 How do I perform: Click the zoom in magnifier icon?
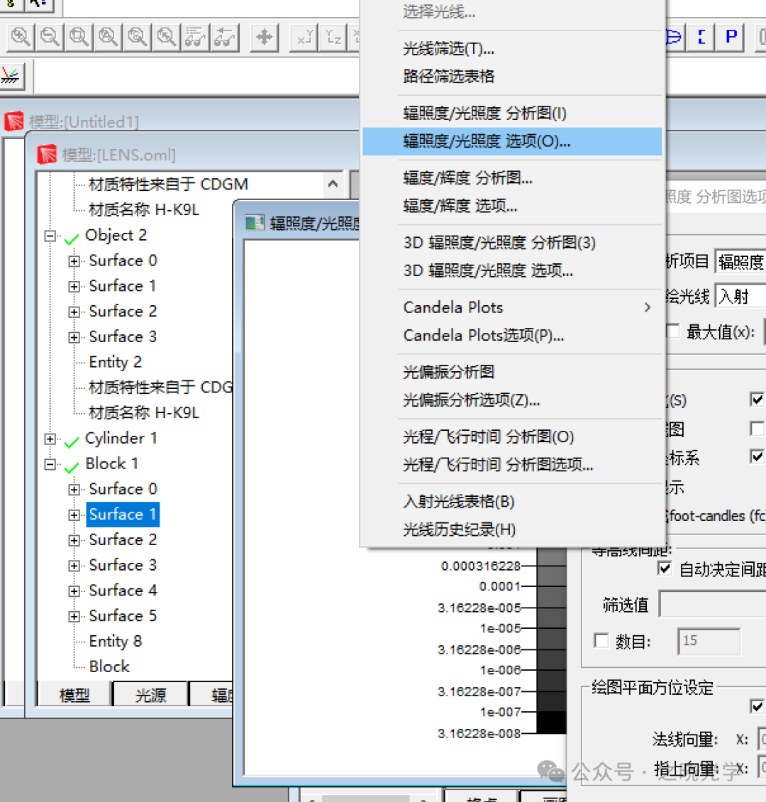(20, 37)
